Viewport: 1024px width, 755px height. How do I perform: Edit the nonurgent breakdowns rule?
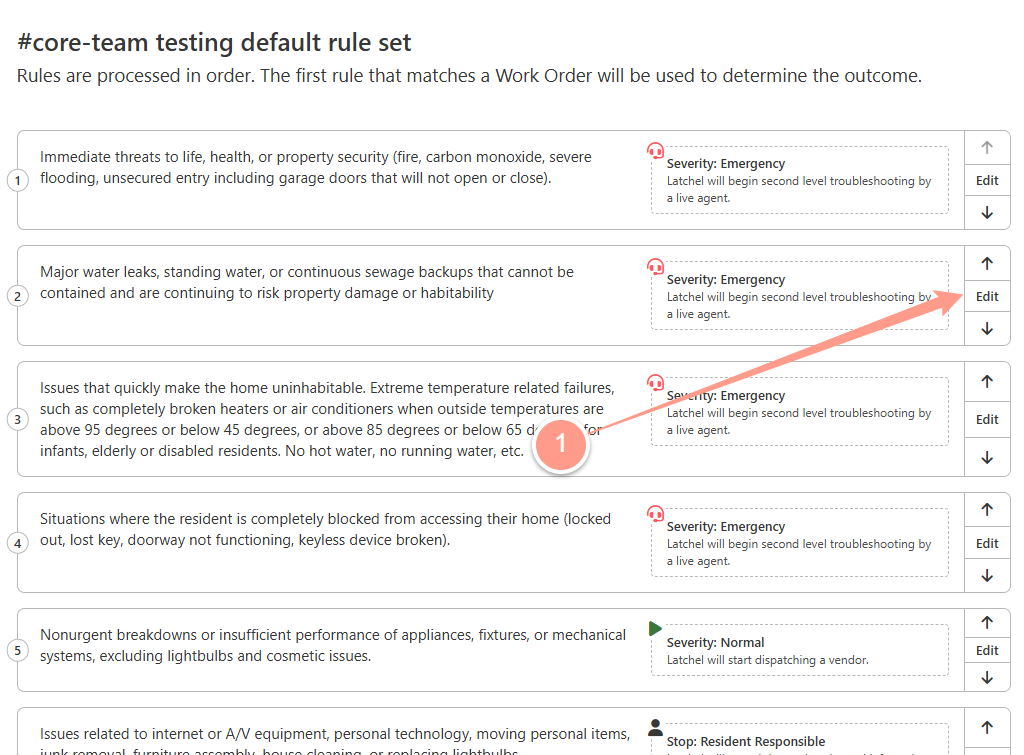(987, 651)
